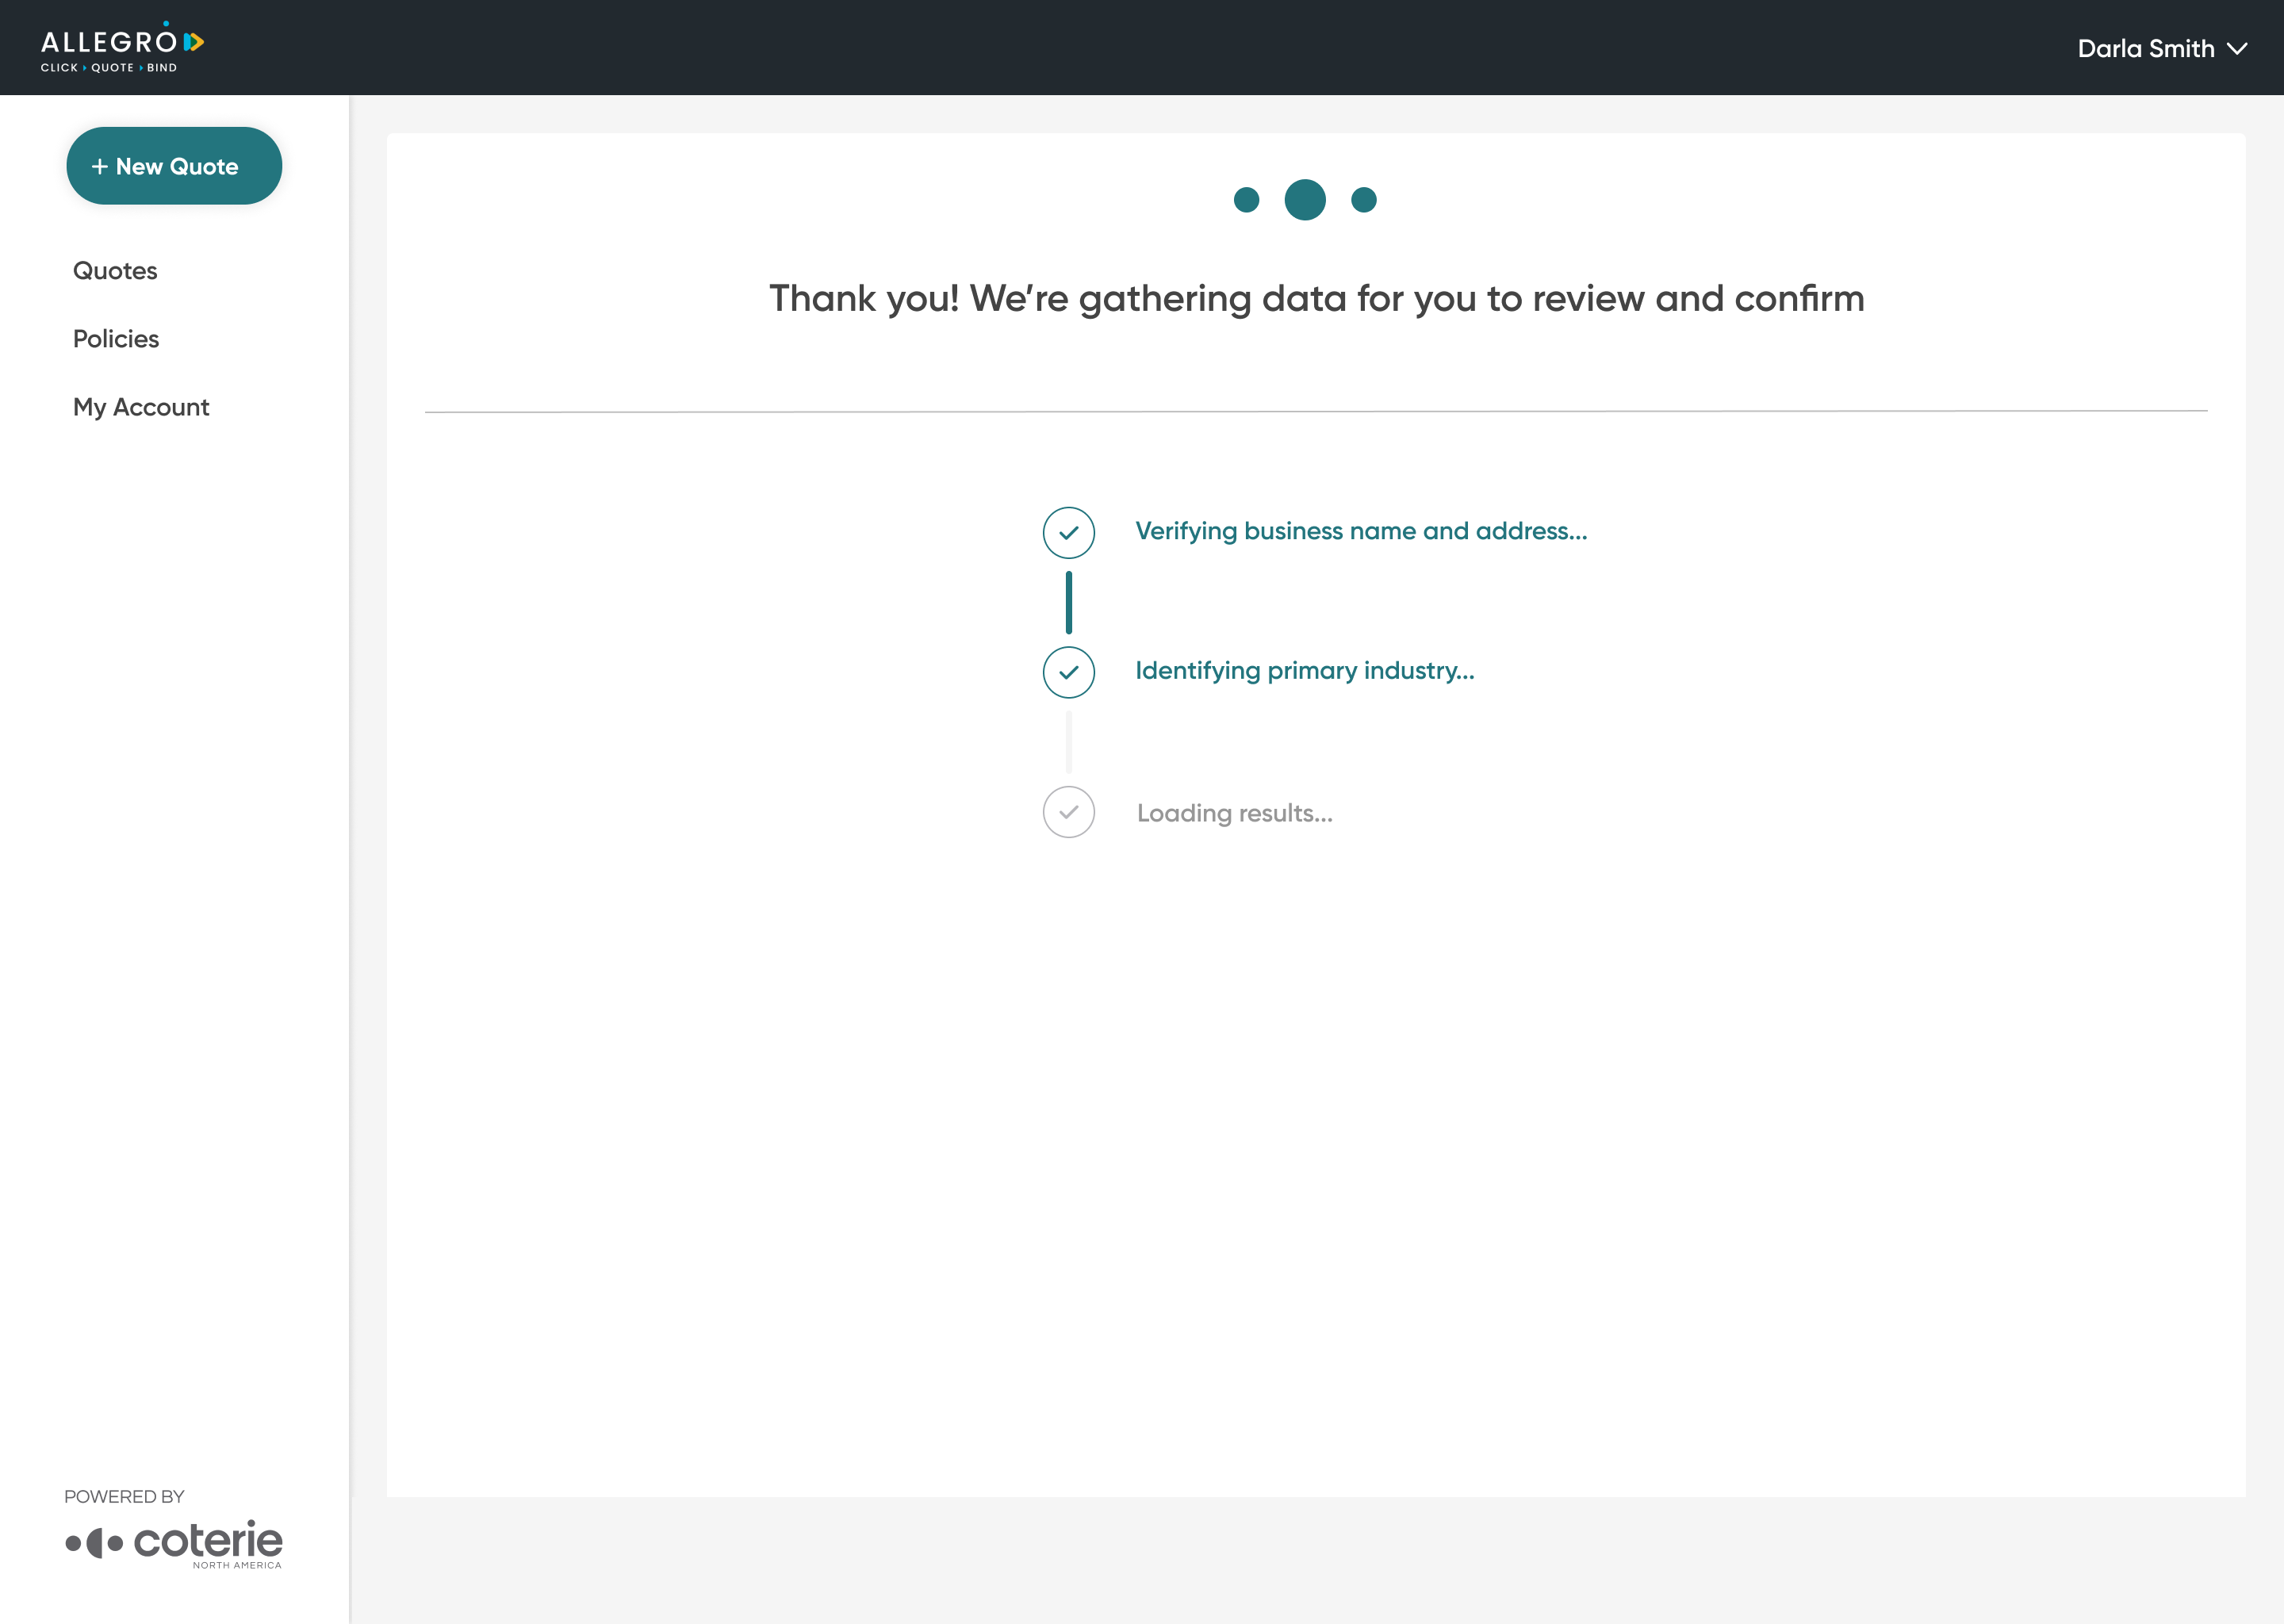Expand the Darla Smith chevron arrow
The width and height of the screenshot is (2284, 1624).
click(x=2237, y=49)
